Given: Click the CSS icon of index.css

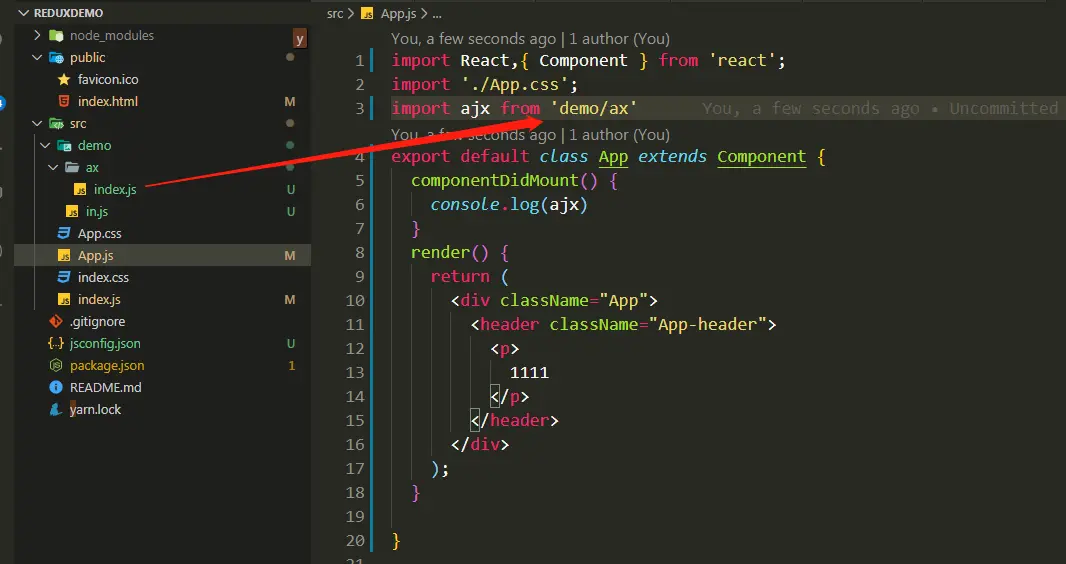Looking at the screenshot, I should (64, 277).
